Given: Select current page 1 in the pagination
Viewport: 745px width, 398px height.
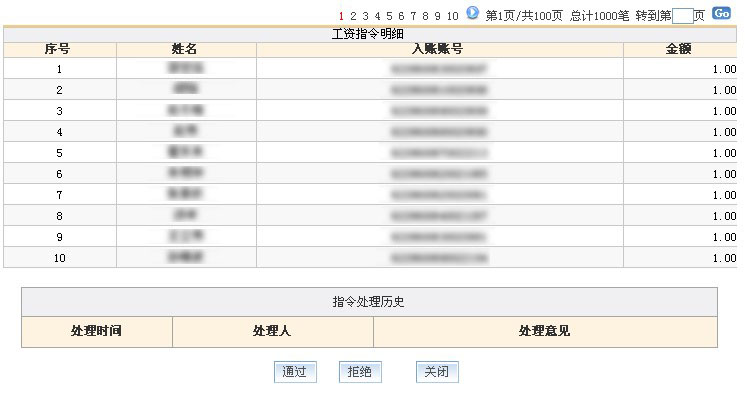Looking at the screenshot, I should [341, 16].
